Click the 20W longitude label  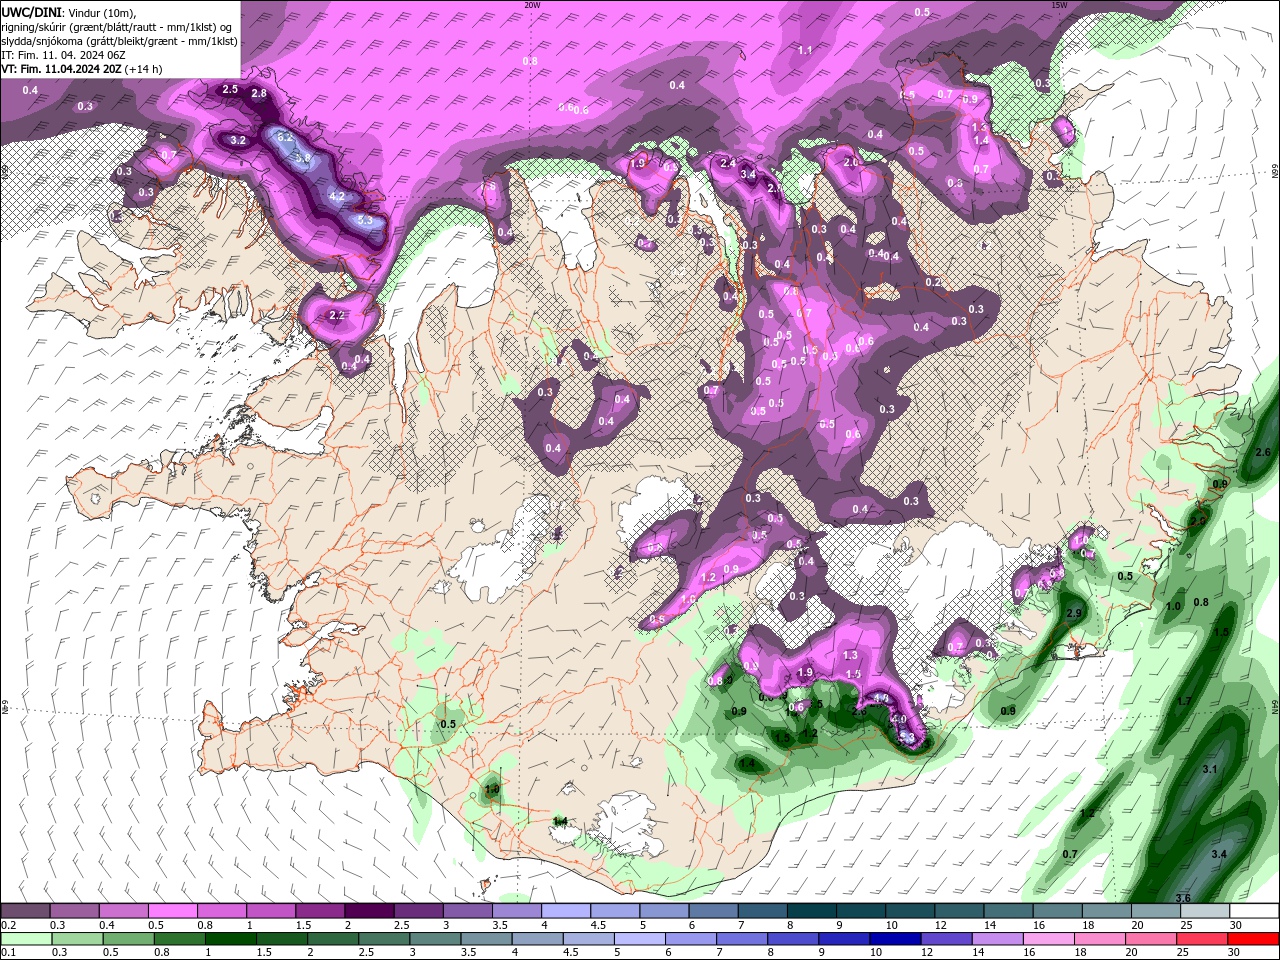pos(532,5)
